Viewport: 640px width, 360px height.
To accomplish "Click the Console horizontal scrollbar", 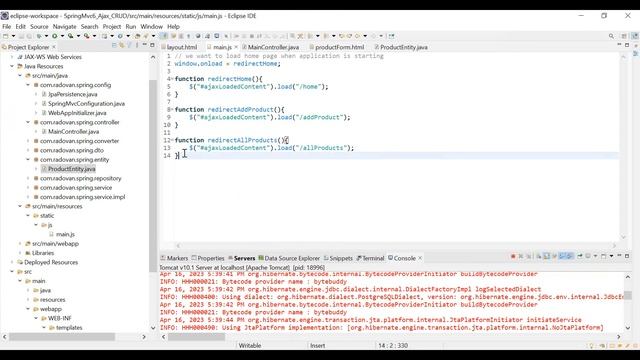I will coord(196,337).
